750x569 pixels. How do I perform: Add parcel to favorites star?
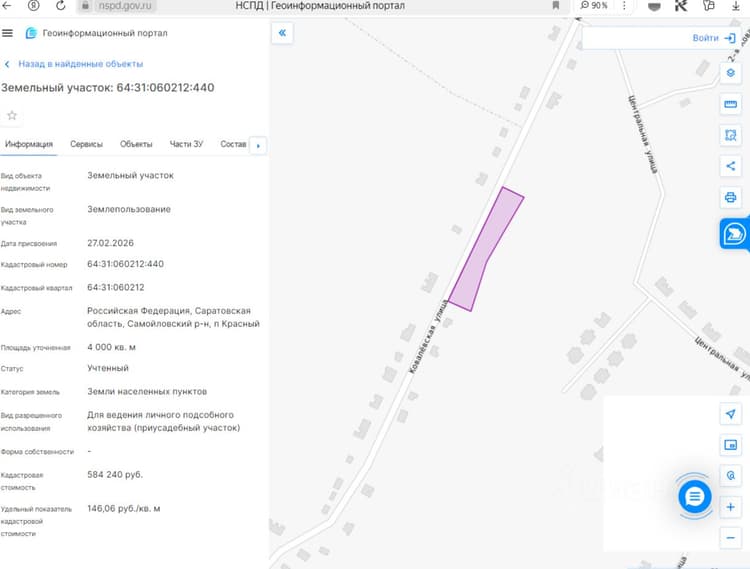coord(12,115)
